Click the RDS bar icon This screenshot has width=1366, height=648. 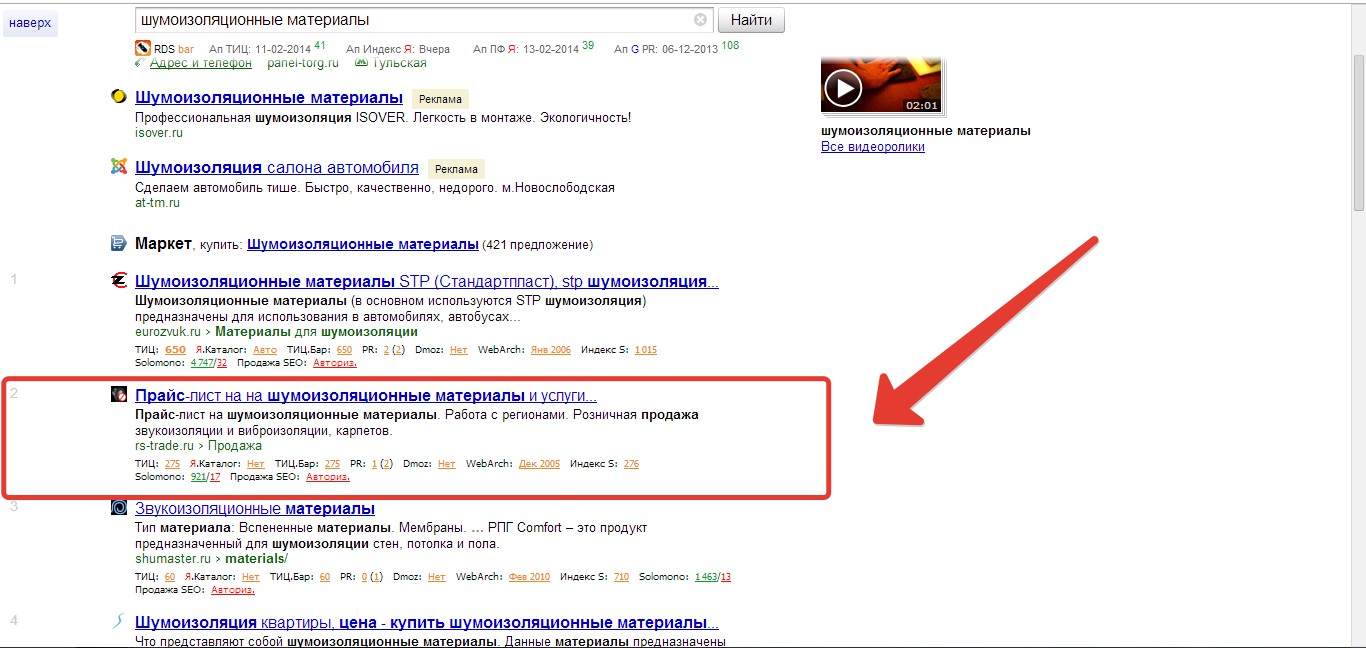tap(142, 48)
